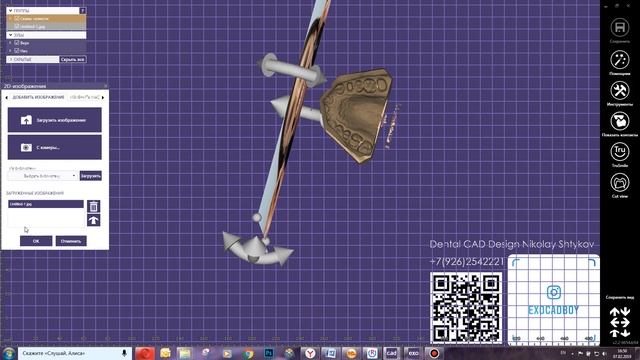Click the right tab scroll arrow
640x360 pixels.
pos(103,97)
